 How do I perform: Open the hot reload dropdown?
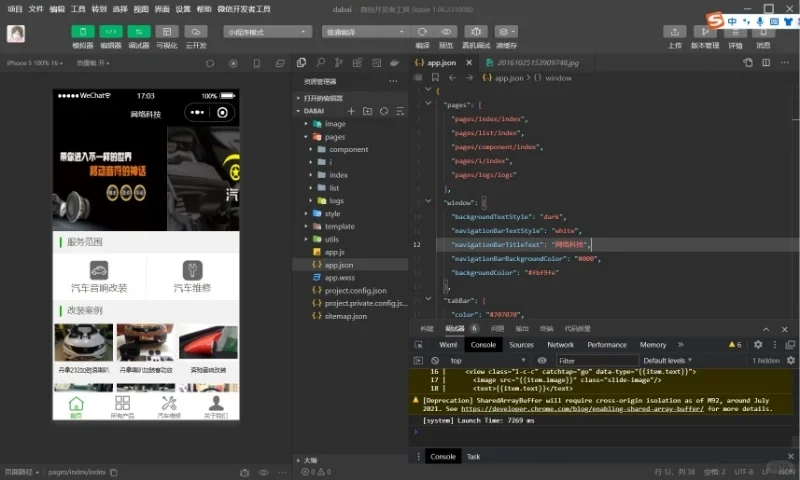tap(93, 63)
